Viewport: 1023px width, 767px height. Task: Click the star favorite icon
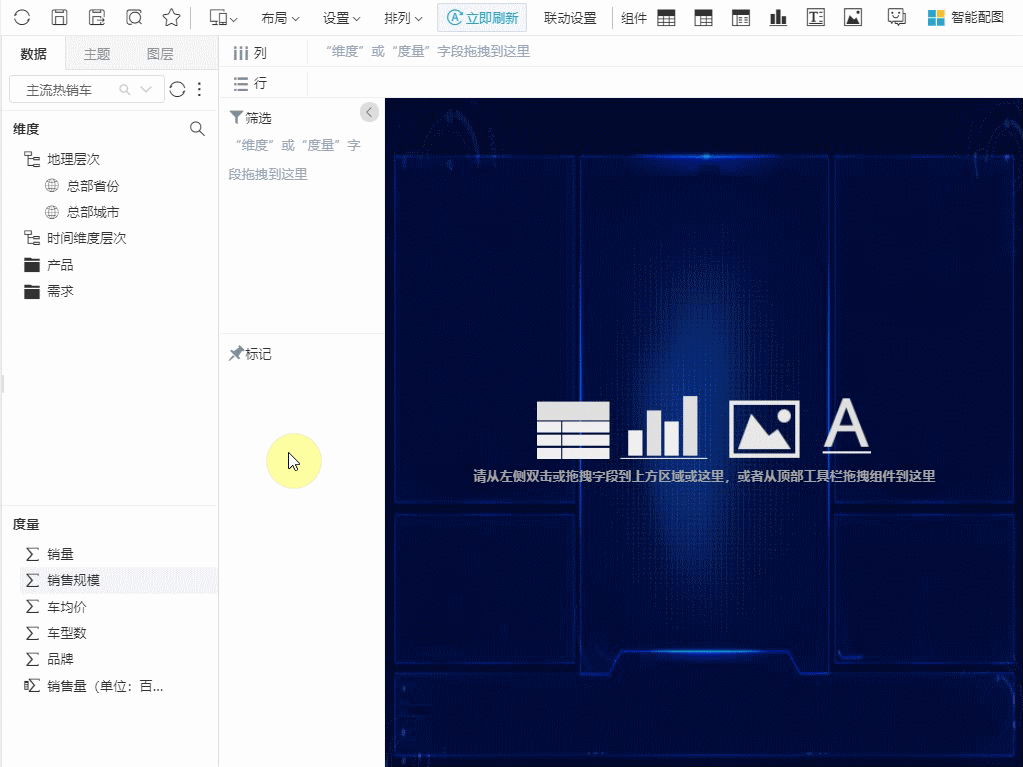[x=172, y=18]
